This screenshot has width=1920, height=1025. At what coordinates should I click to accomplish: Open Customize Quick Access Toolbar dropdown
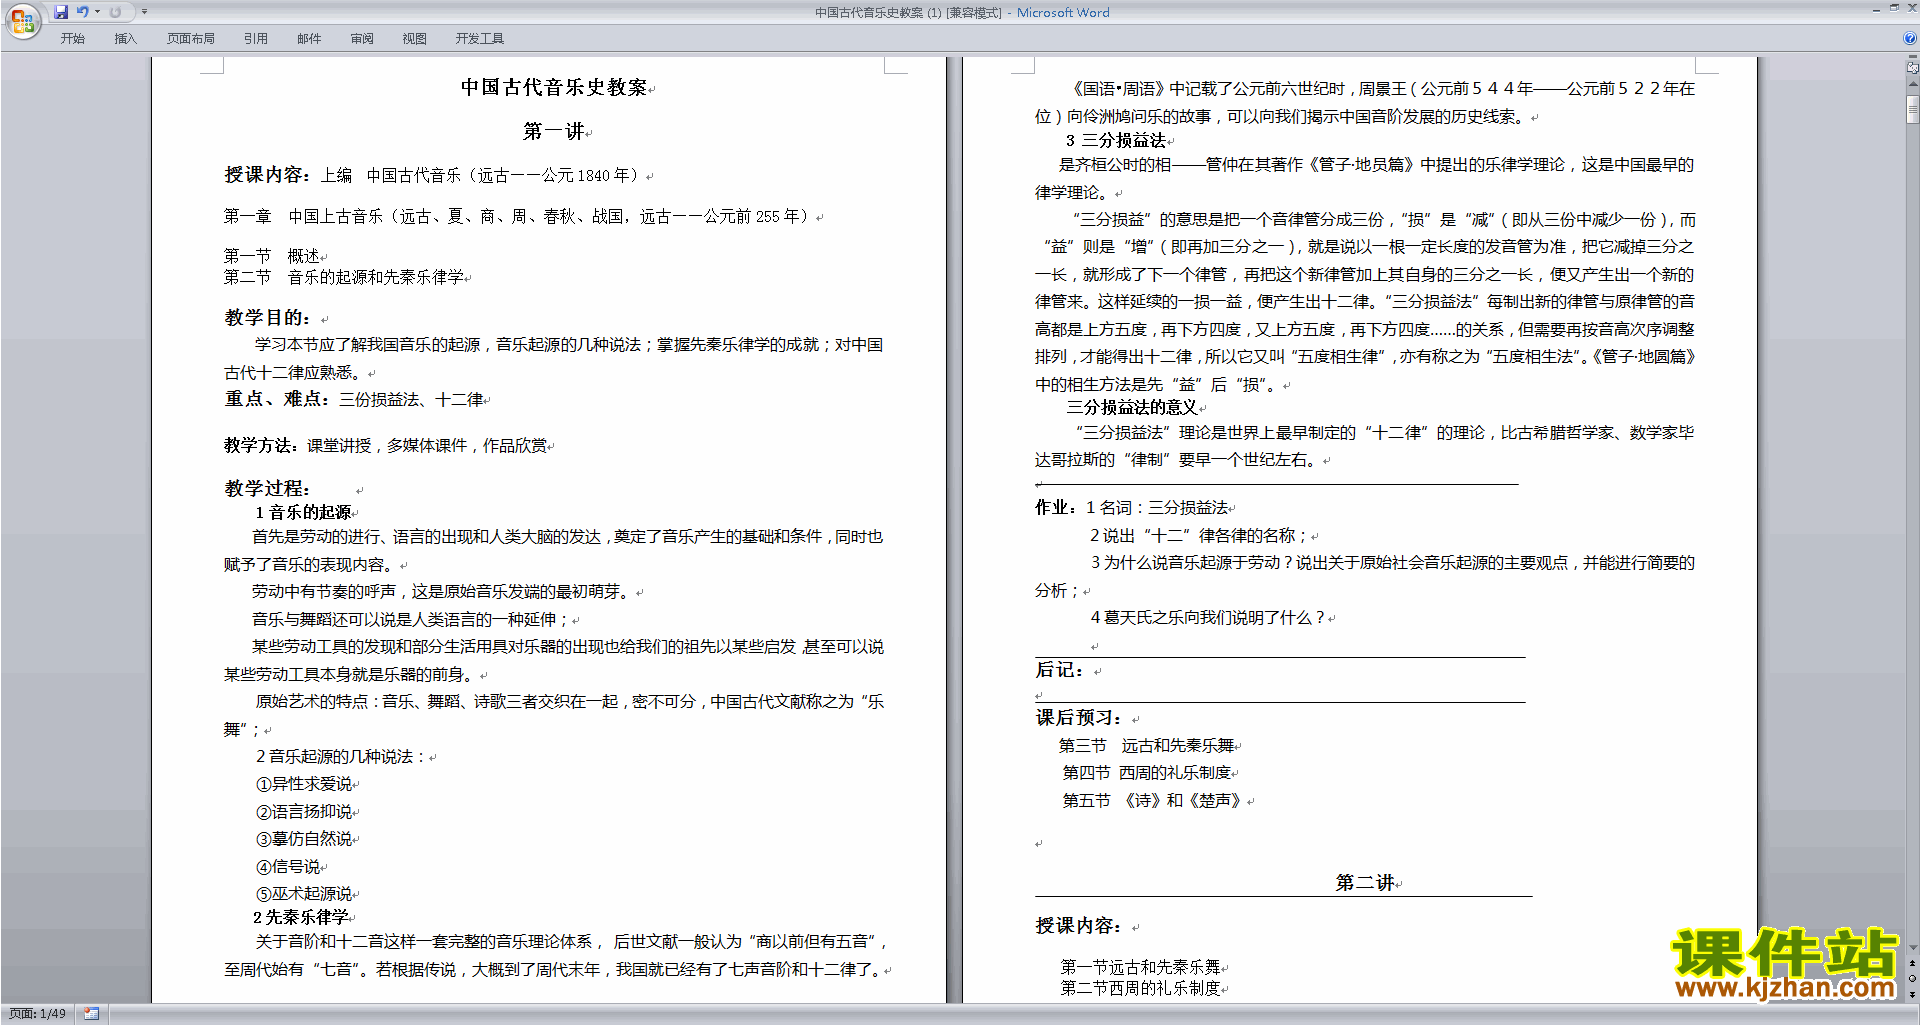pos(144,12)
